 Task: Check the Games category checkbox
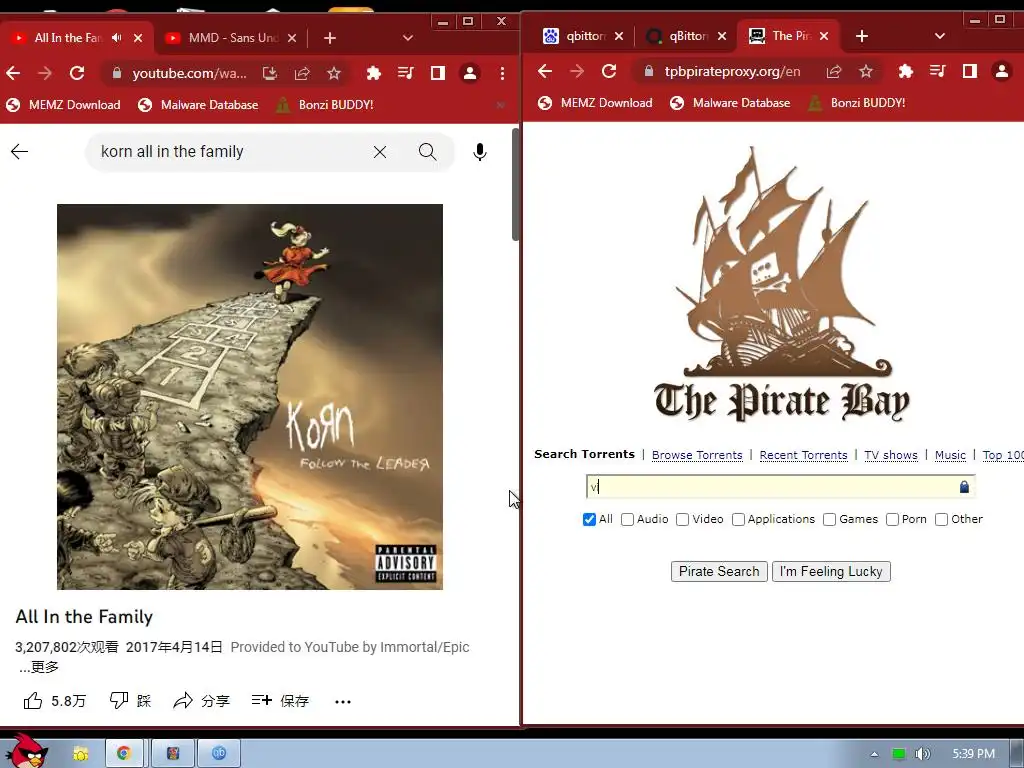coord(829,519)
